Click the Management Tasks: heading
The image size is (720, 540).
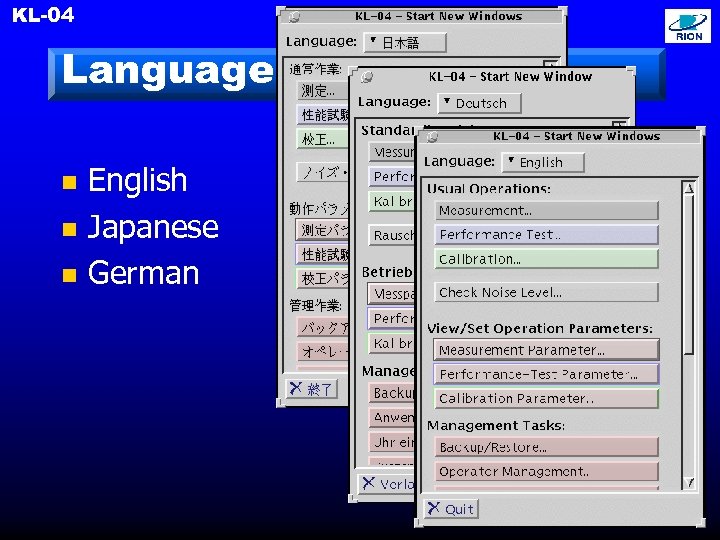pyautogui.click(x=495, y=426)
